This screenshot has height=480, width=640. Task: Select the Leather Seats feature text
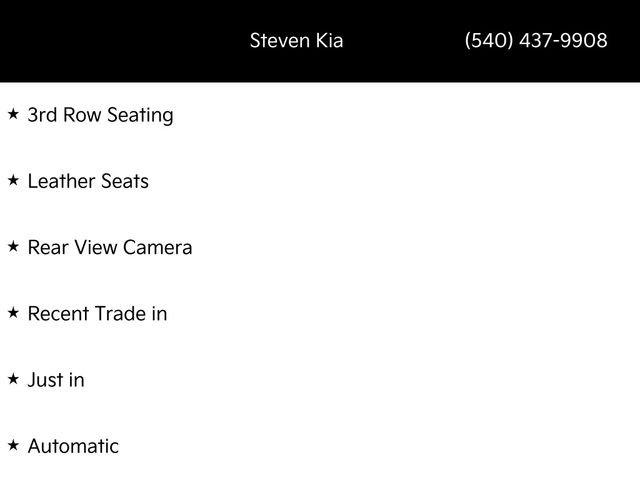pos(88,181)
